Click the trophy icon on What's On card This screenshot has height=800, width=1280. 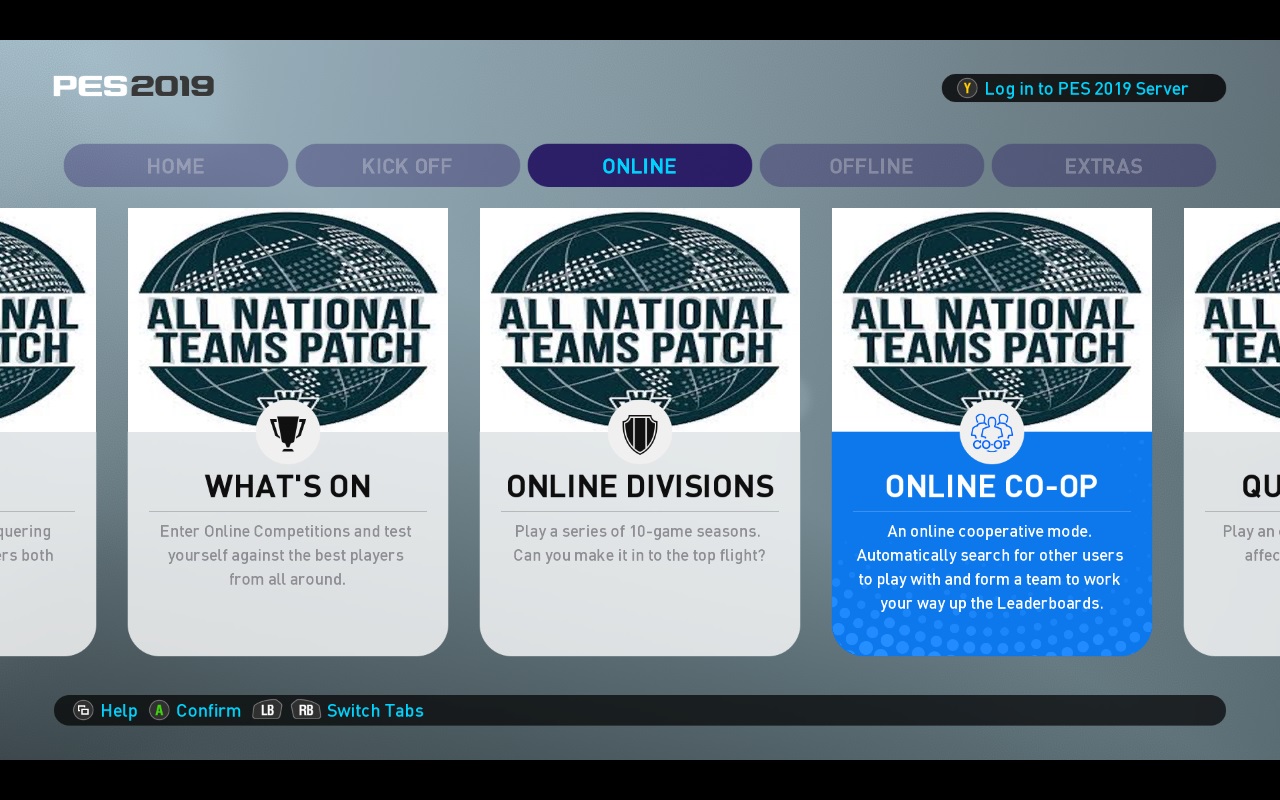pos(288,432)
